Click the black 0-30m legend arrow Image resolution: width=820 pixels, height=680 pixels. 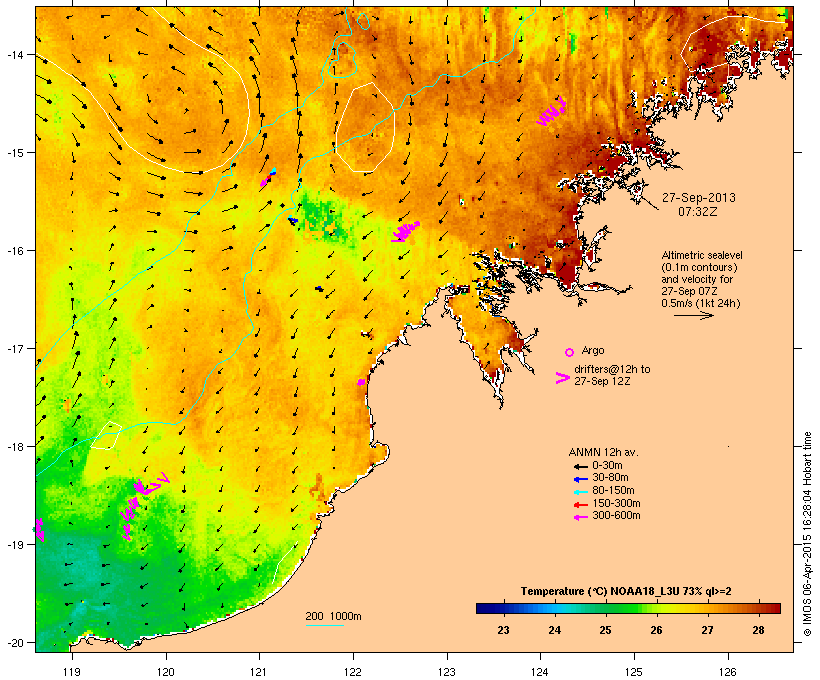pos(580,466)
